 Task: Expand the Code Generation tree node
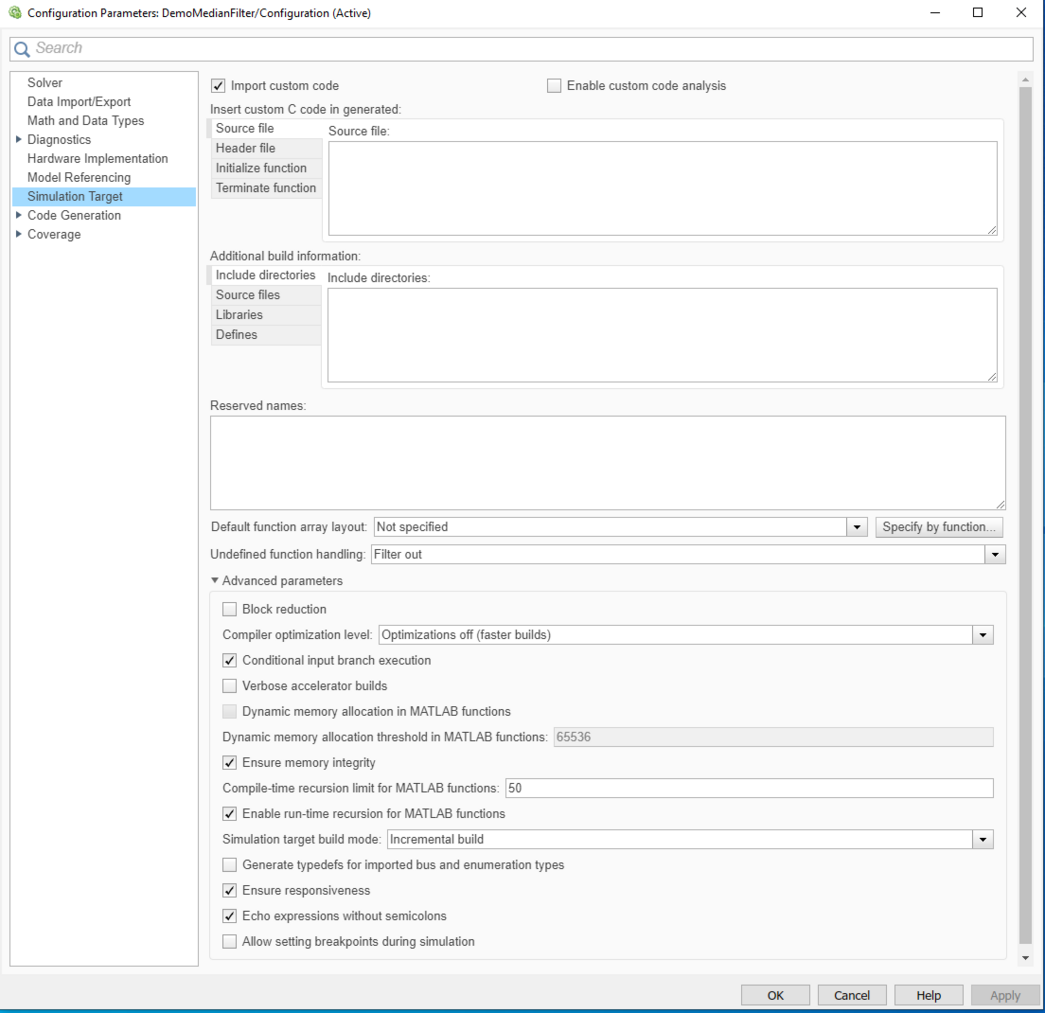[x=19, y=215]
